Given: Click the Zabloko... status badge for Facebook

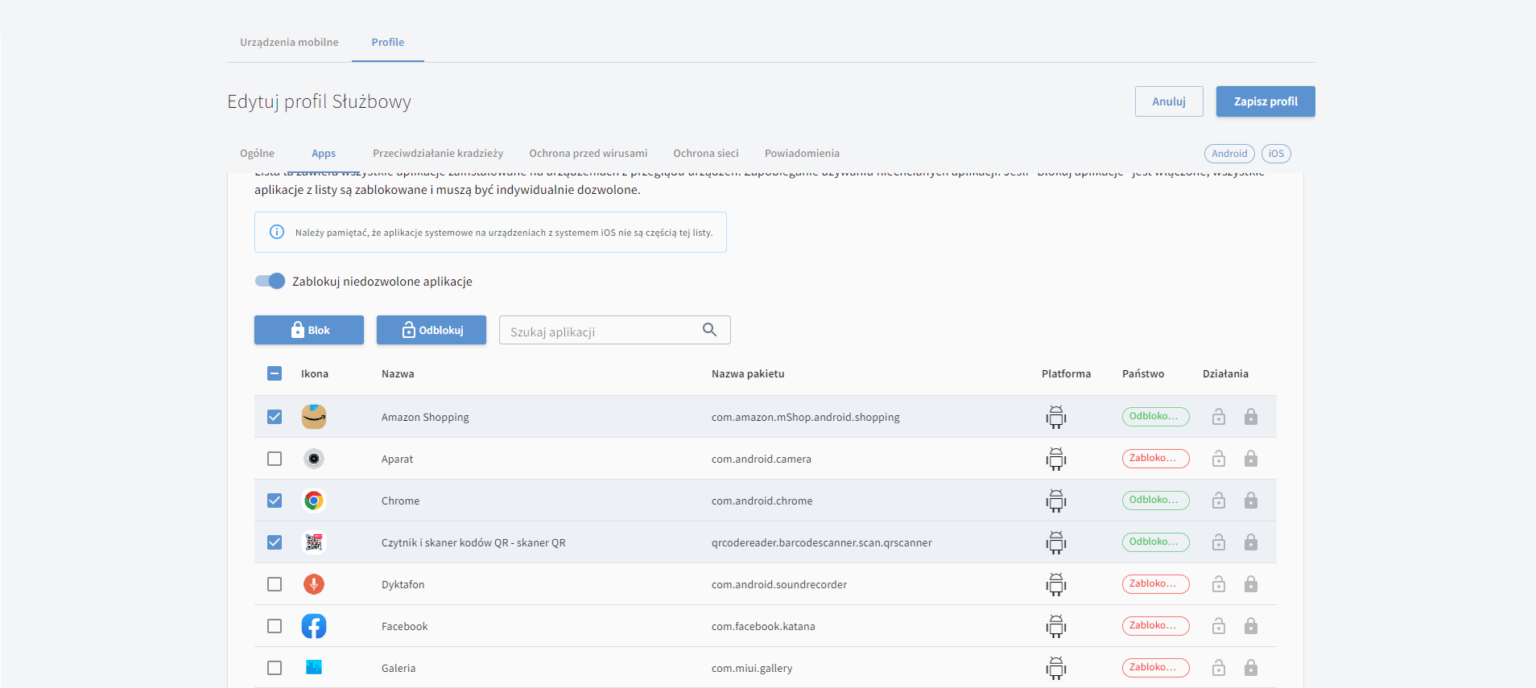Looking at the screenshot, I should 1155,626.
